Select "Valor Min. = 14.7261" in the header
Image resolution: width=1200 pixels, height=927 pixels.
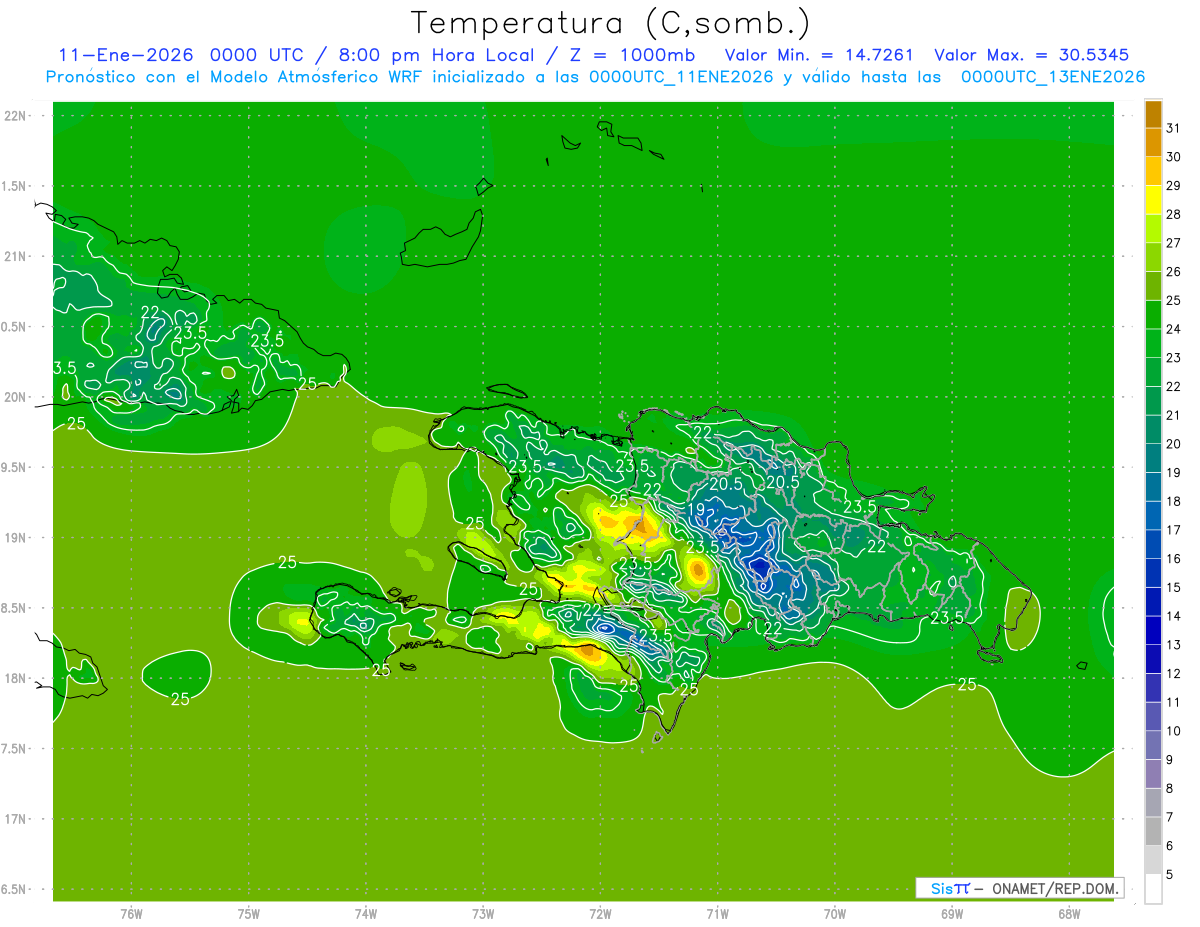(819, 55)
